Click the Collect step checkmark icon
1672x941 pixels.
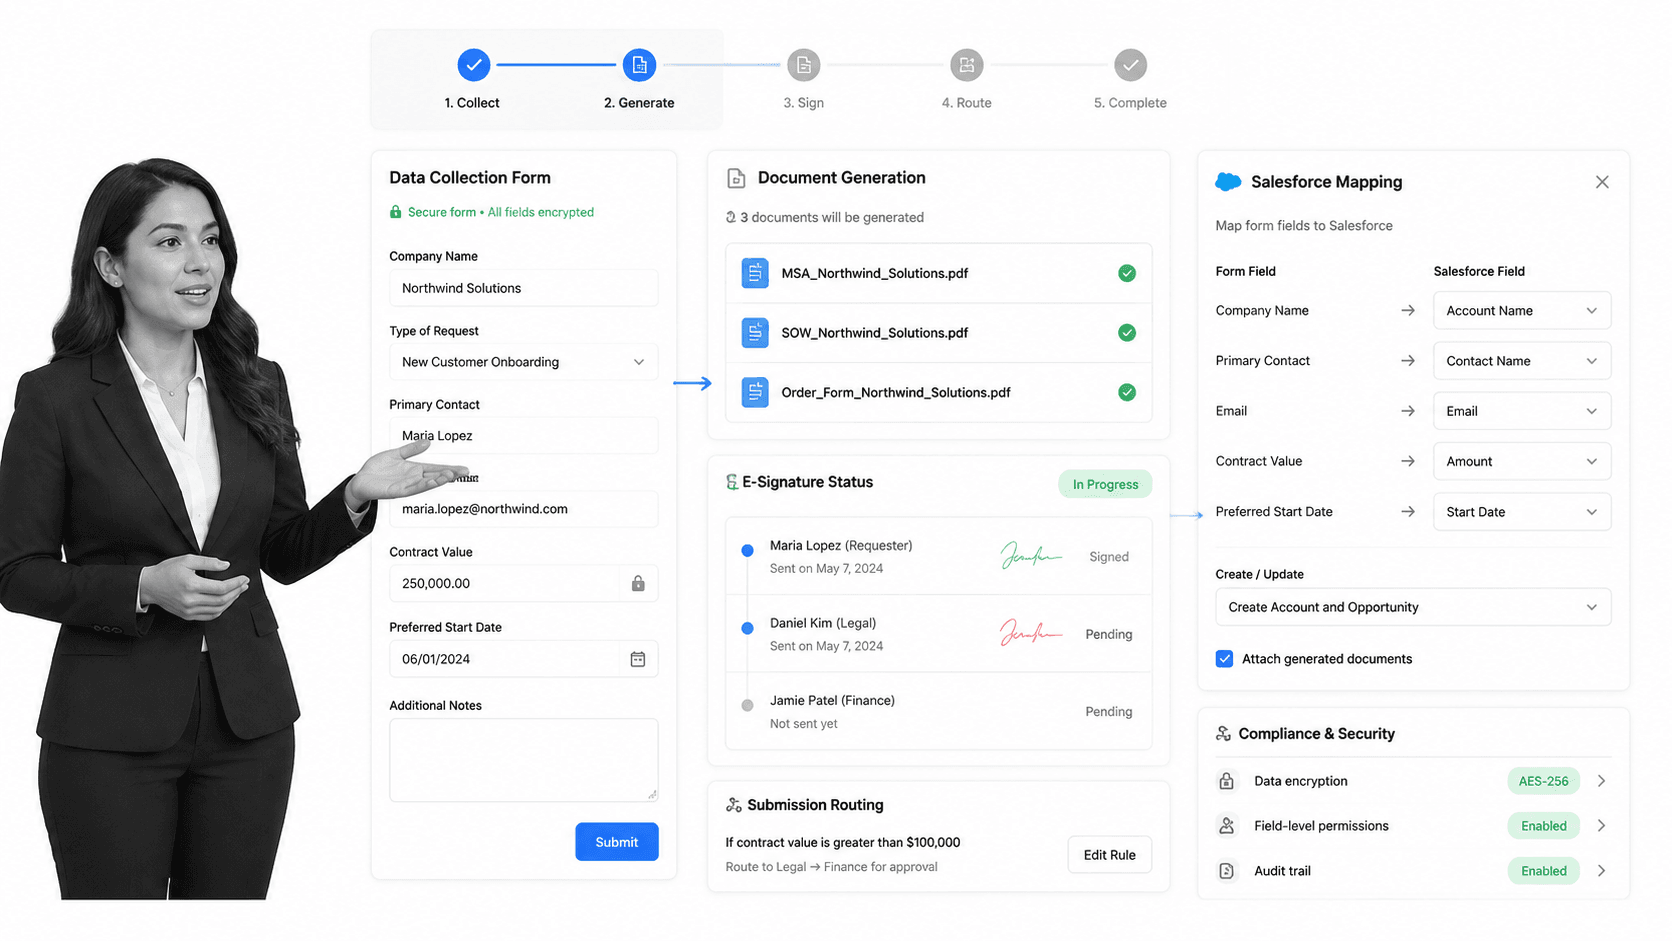[x=474, y=65]
